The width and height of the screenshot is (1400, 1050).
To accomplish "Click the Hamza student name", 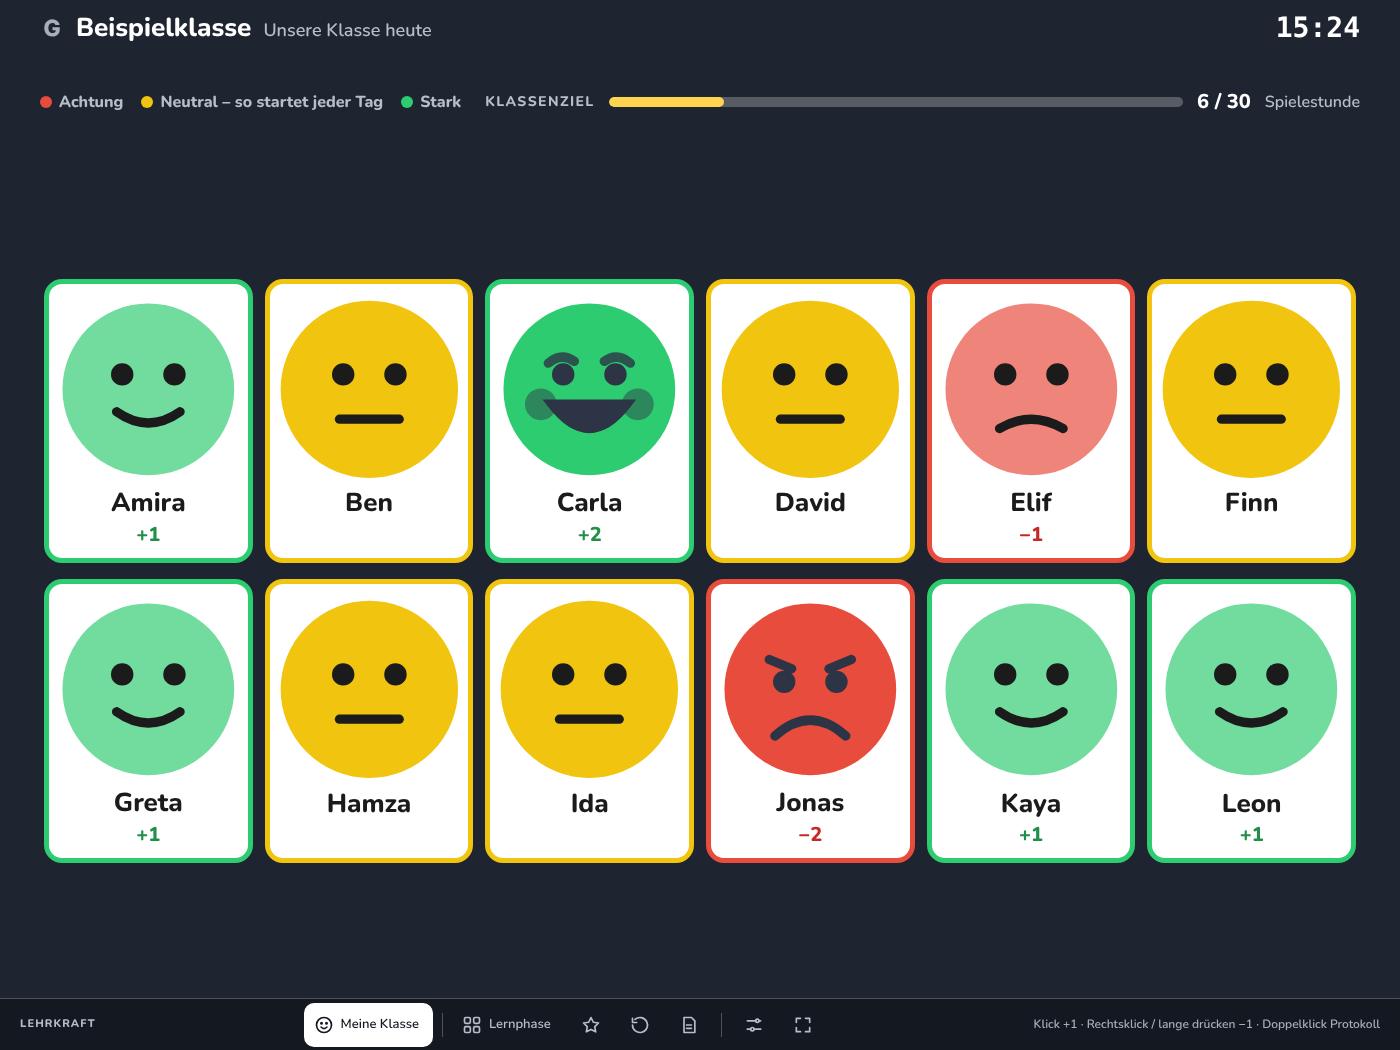I will click(x=369, y=803).
